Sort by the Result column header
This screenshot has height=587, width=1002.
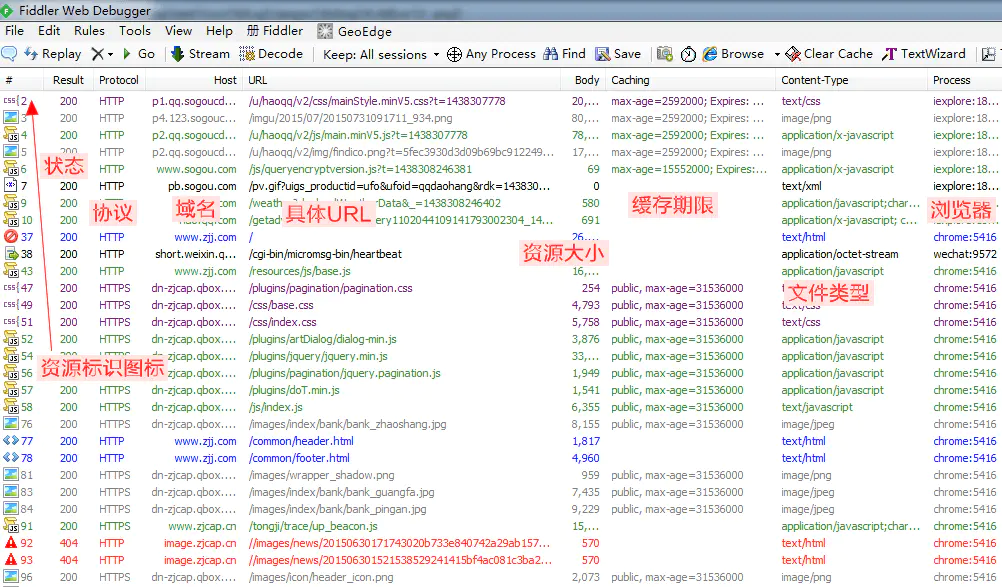click(68, 80)
